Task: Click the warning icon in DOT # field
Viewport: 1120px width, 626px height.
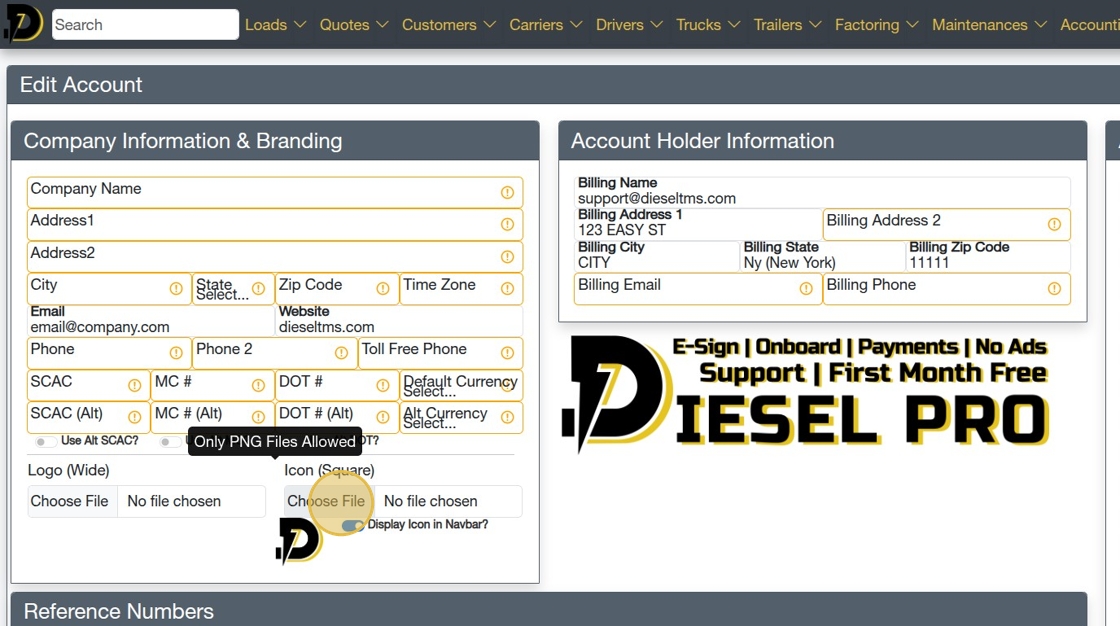Action: (383, 385)
